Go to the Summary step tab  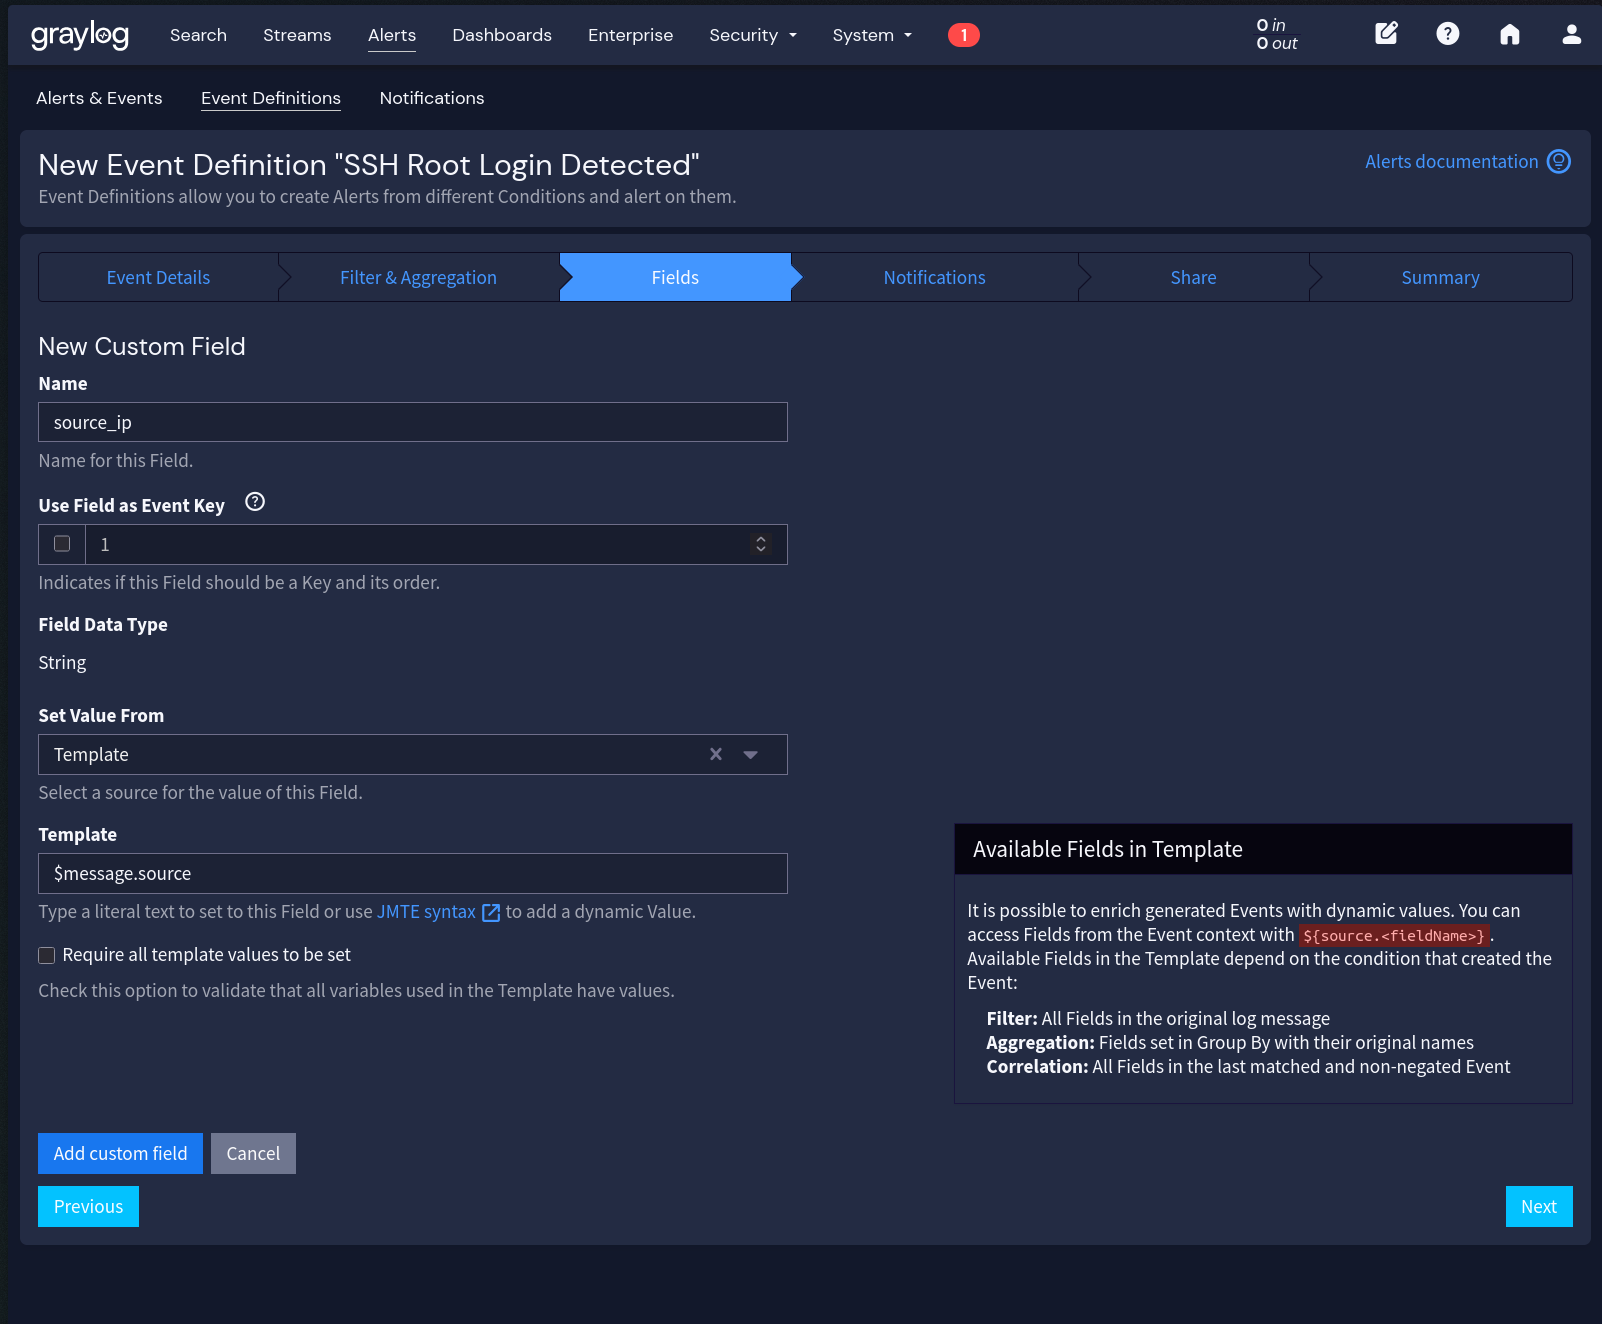tap(1440, 278)
